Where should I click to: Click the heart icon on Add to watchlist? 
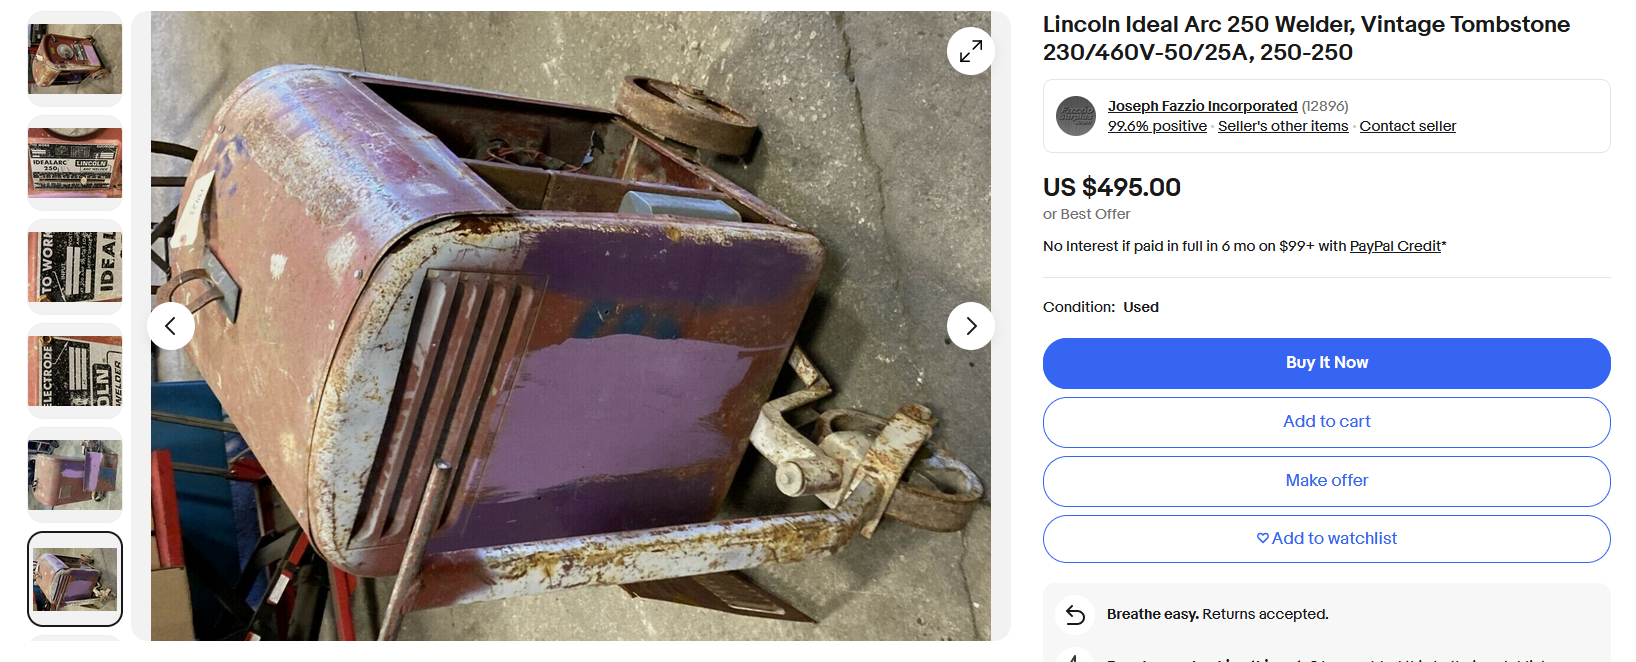tap(1263, 538)
